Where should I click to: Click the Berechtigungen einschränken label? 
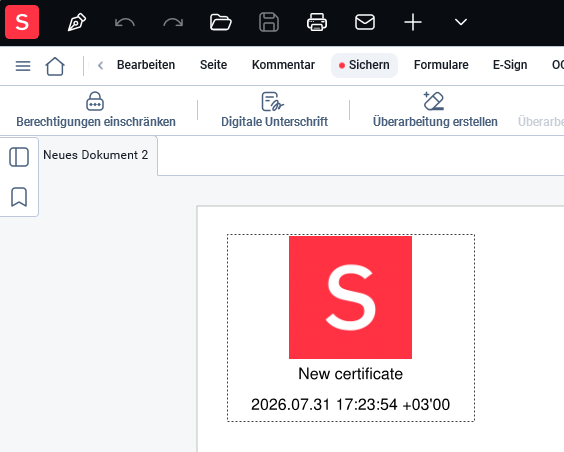(96, 122)
